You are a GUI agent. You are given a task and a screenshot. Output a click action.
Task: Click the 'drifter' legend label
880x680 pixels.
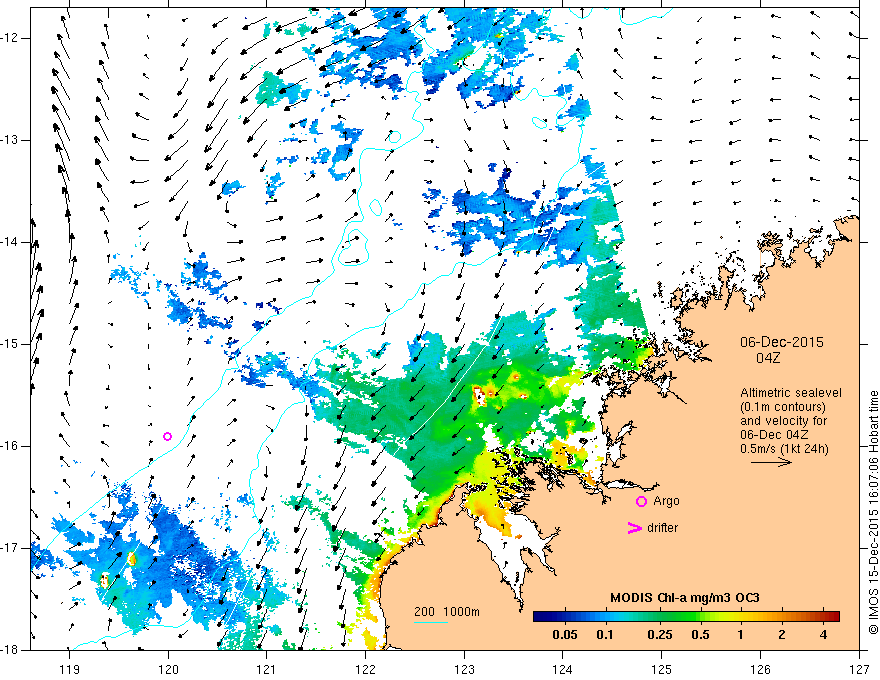coord(662,528)
